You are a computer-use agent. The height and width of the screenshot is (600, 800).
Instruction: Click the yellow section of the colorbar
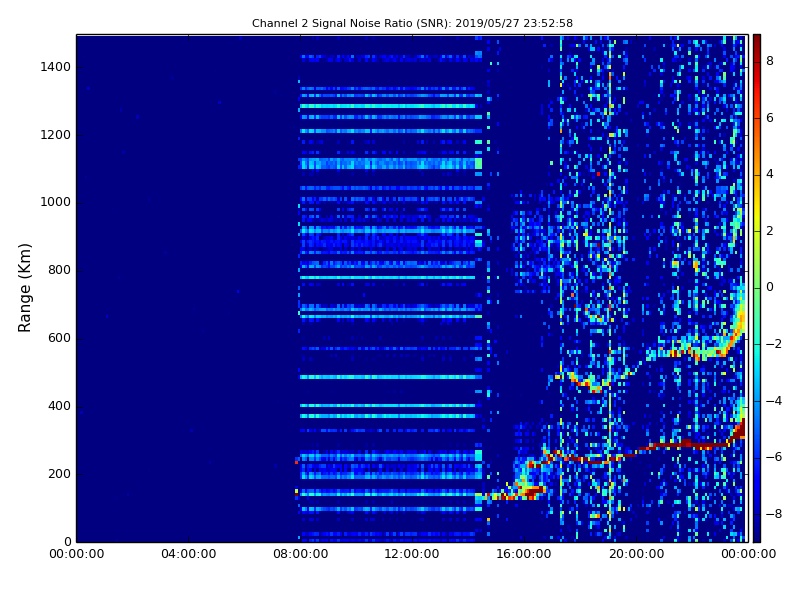click(757, 214)
